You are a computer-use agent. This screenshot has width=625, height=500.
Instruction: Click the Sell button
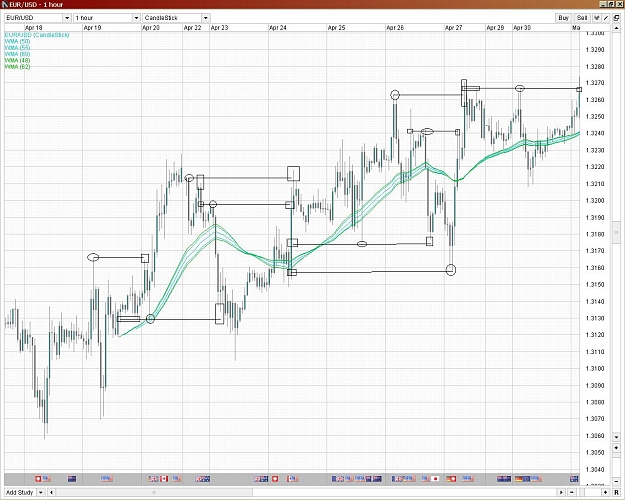pos(582,18)
